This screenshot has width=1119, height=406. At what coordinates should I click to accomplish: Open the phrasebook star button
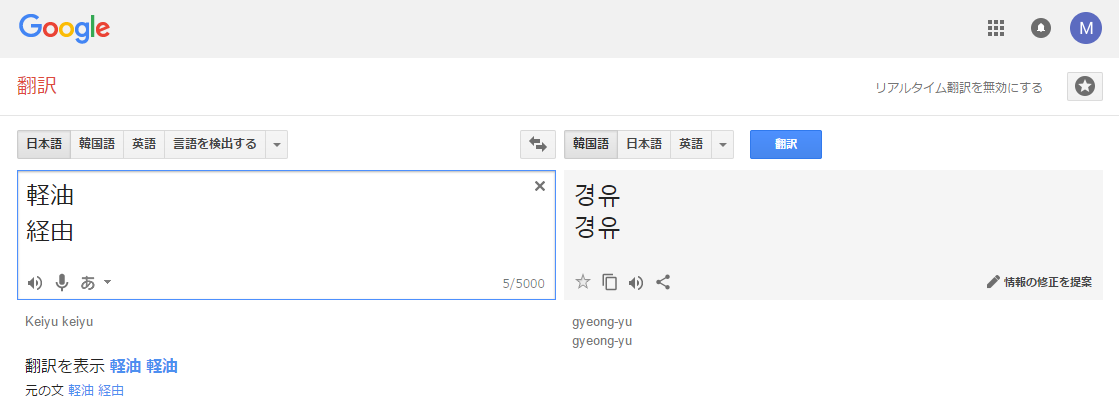click(1084, 87)
